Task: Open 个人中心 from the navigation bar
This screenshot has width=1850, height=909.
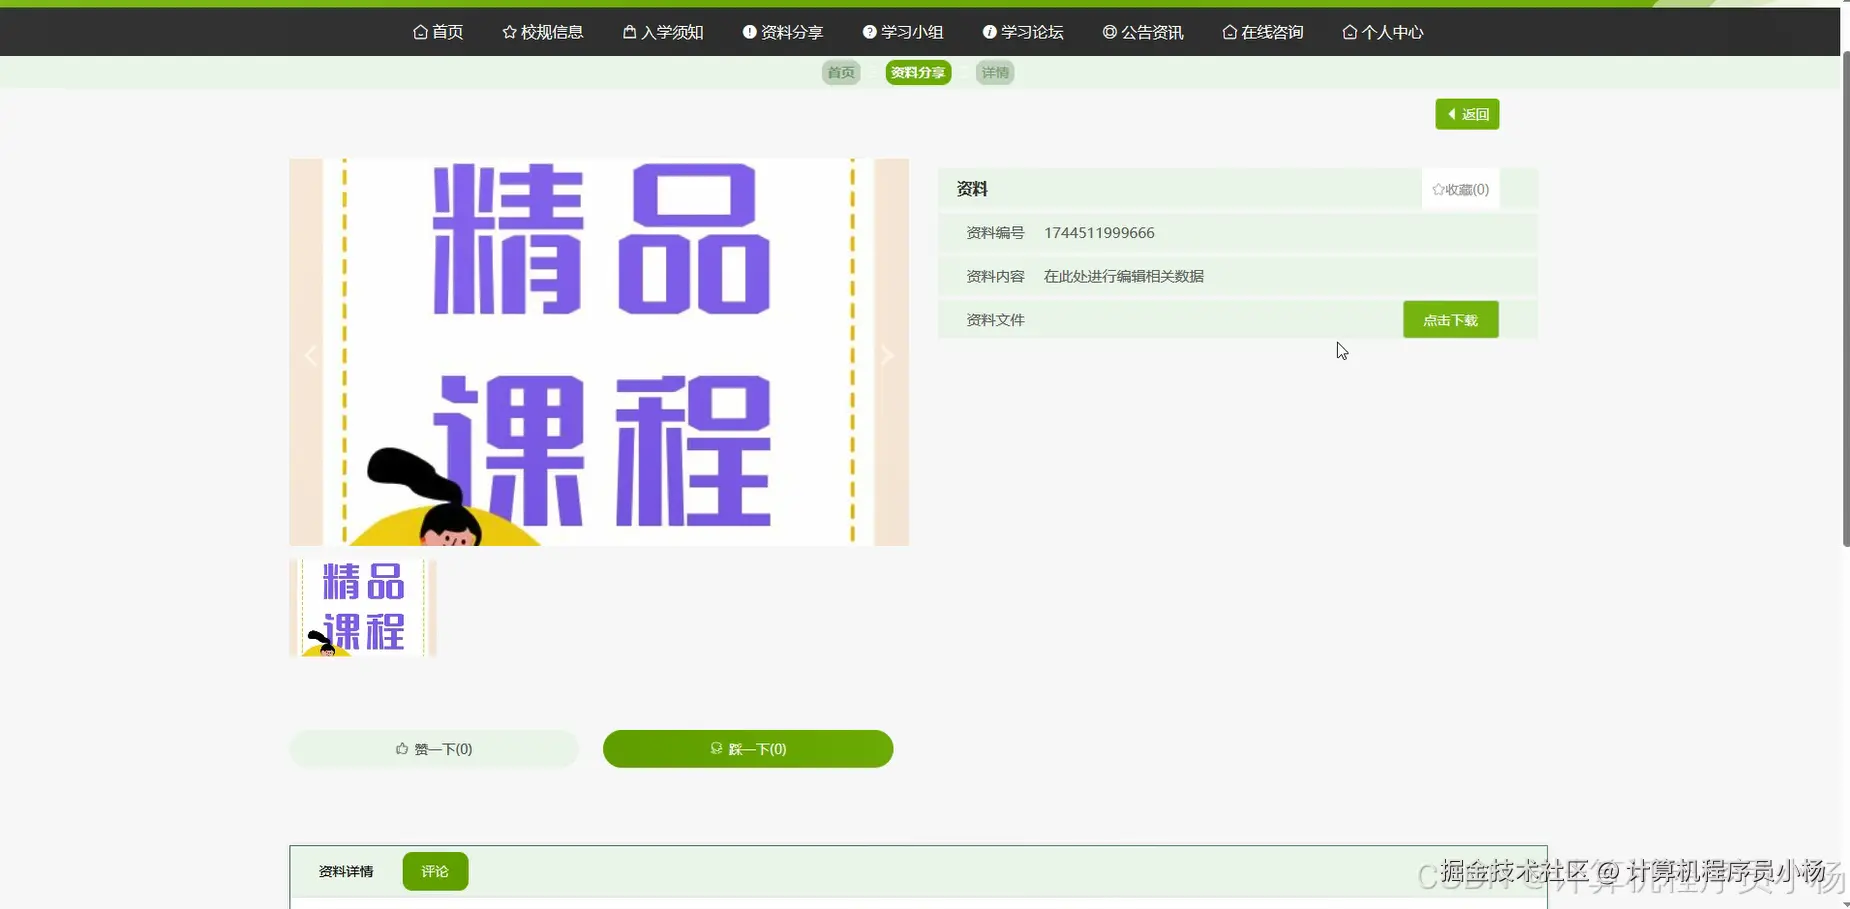Action: [1383, 31]
